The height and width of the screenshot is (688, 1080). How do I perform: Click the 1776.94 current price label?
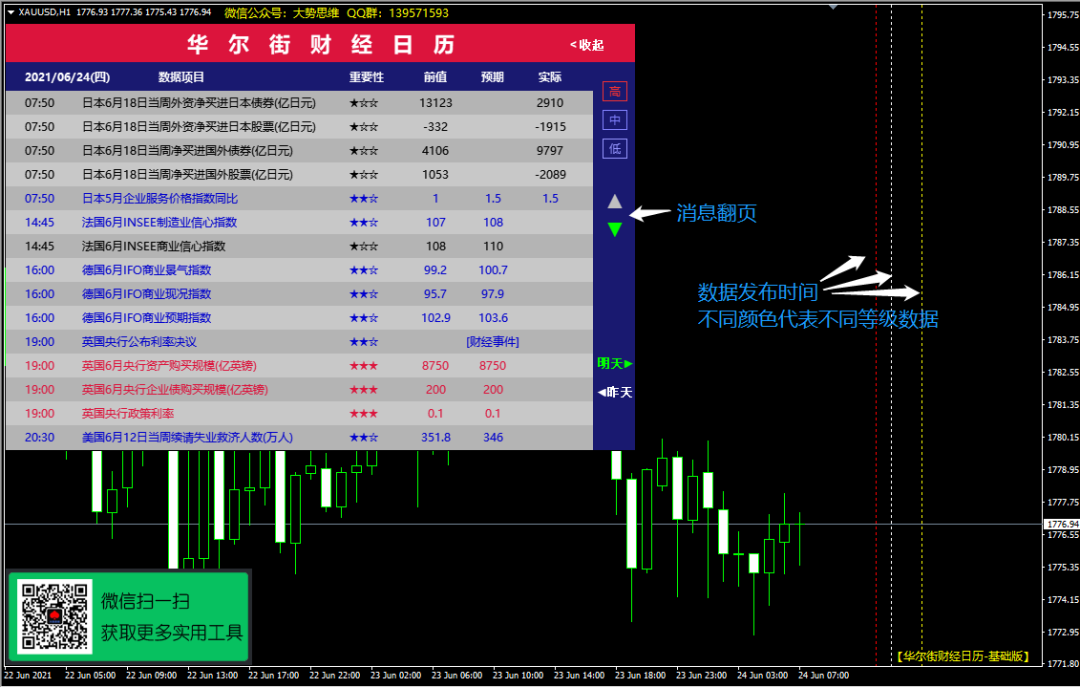coord(1061,524)
